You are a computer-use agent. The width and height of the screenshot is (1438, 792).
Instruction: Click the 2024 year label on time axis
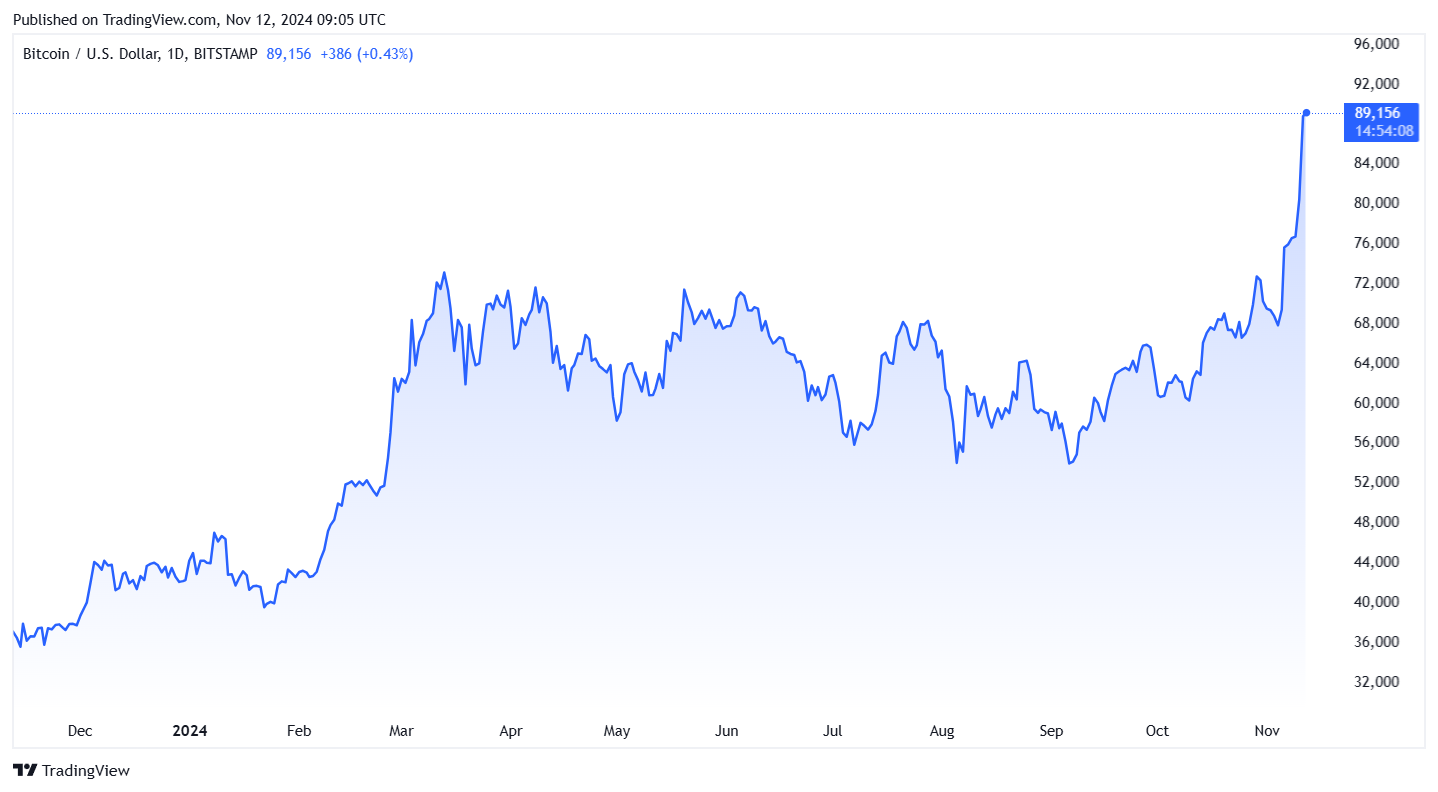click(x=189, y=731)
